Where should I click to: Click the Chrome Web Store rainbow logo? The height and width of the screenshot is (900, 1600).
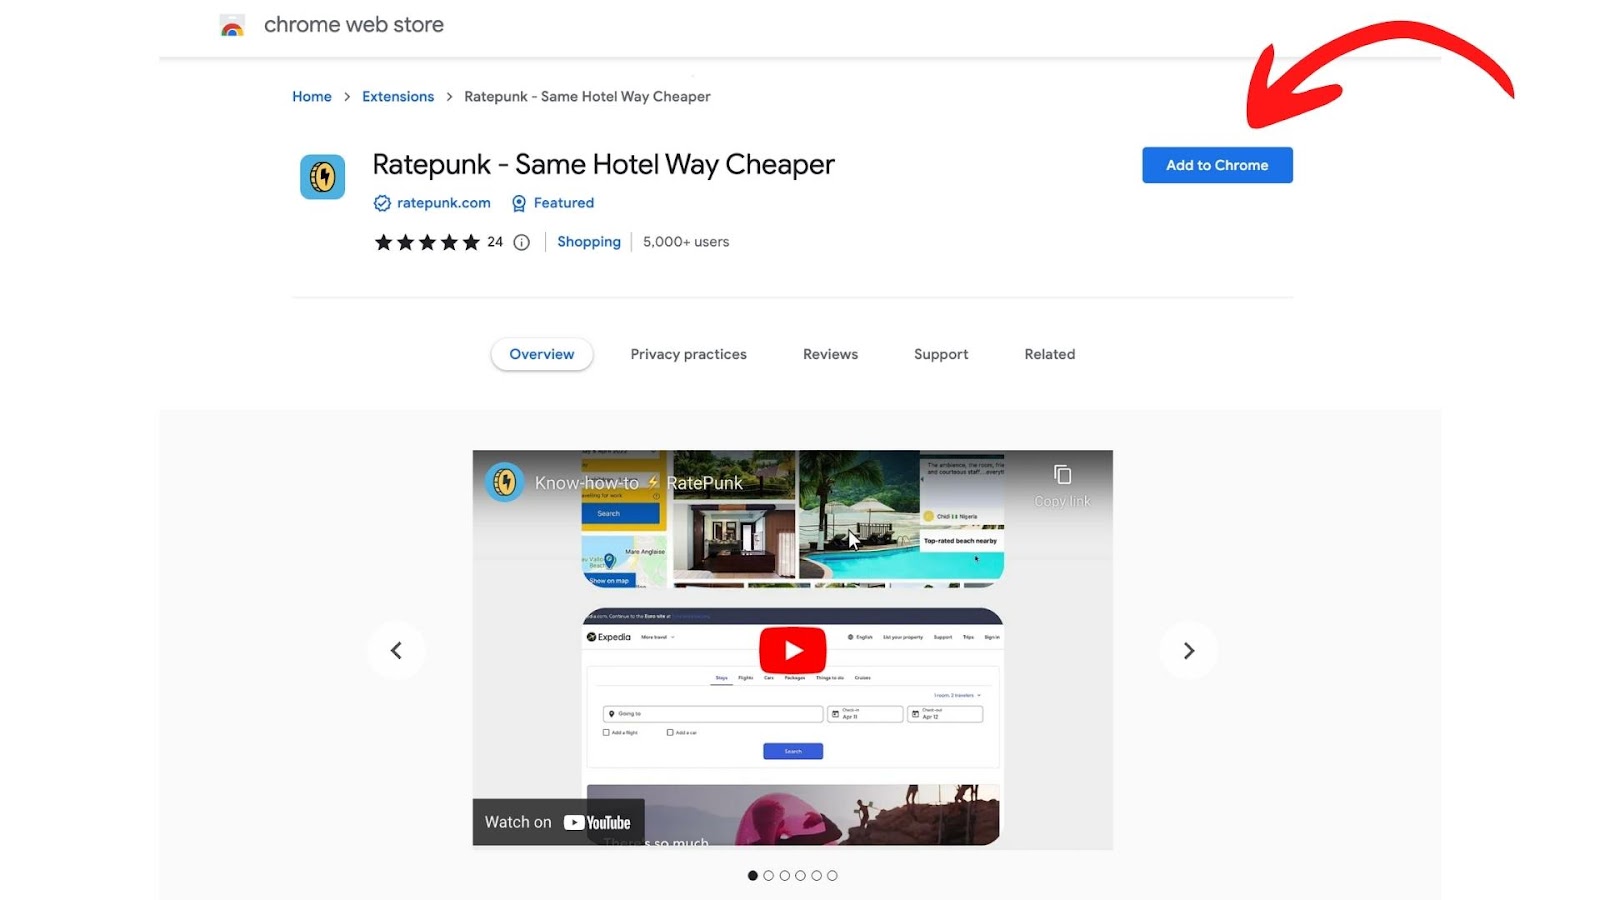click(232, 26)
